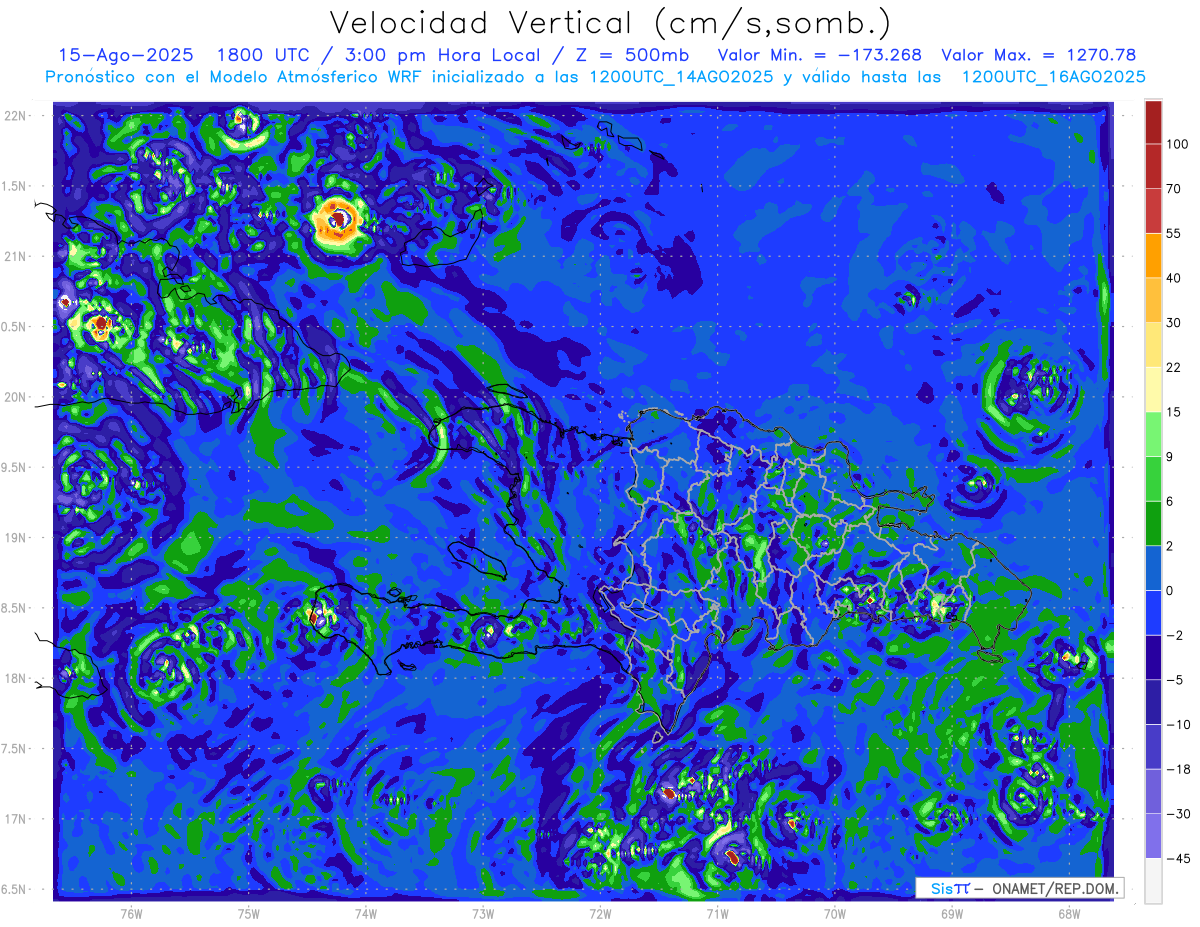
Task: Choose the light green swatch between 15 and 9
Action: coord(1153,434)
